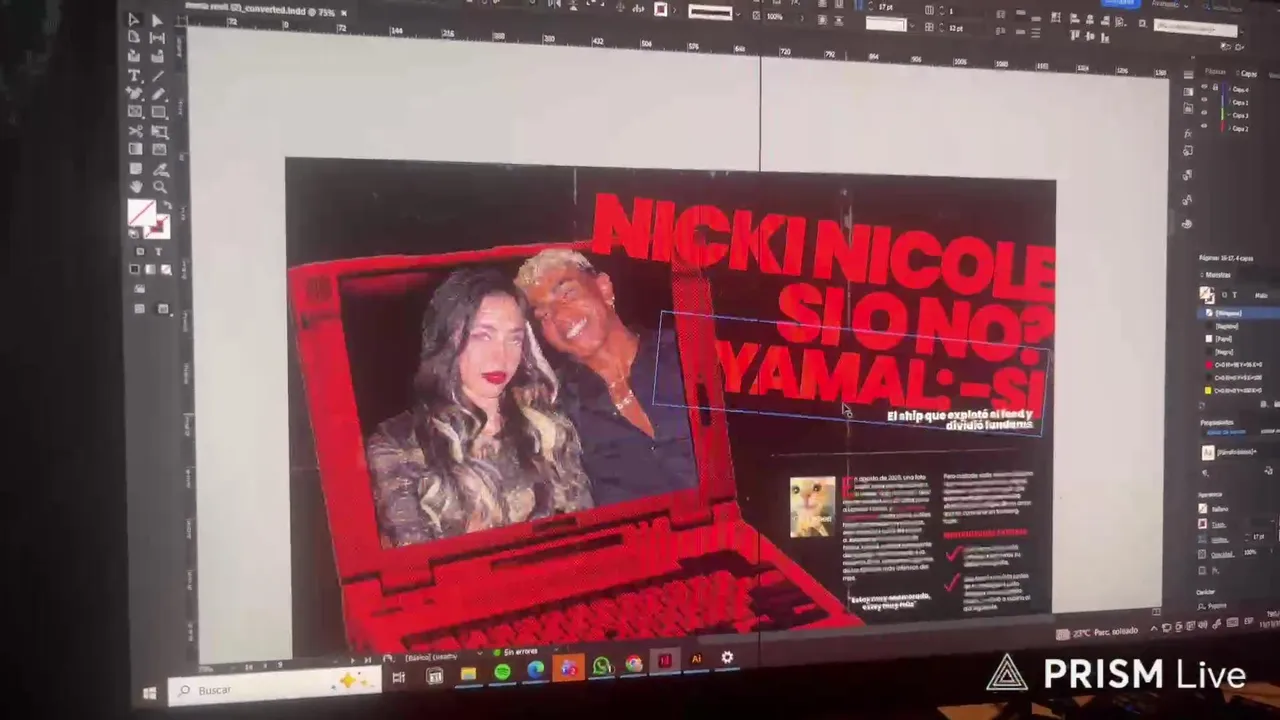
Task: Select the YAMAL headline text frame
Action: pyautogui.click(x=851, y=375)
